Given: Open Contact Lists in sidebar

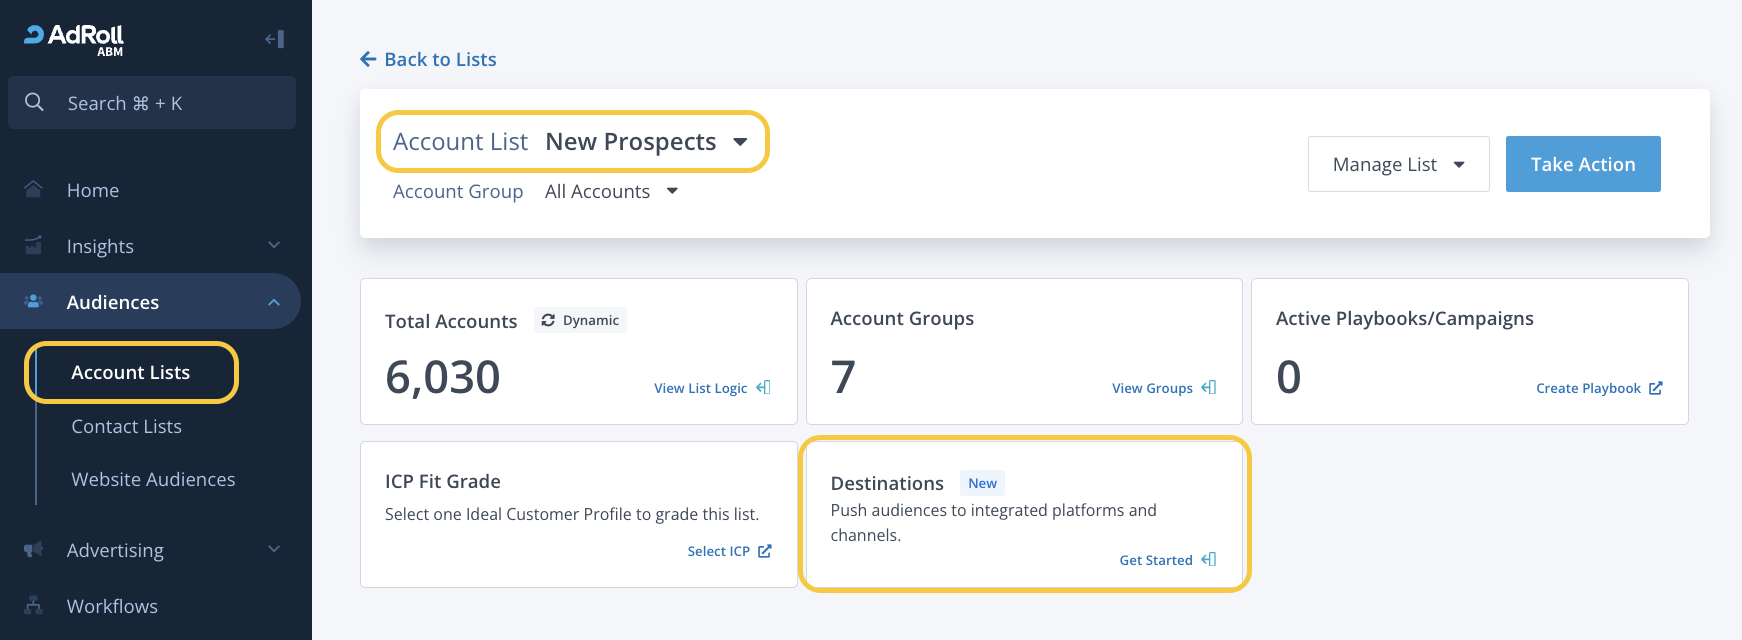Looking at the screenshot, I should 126,426.
